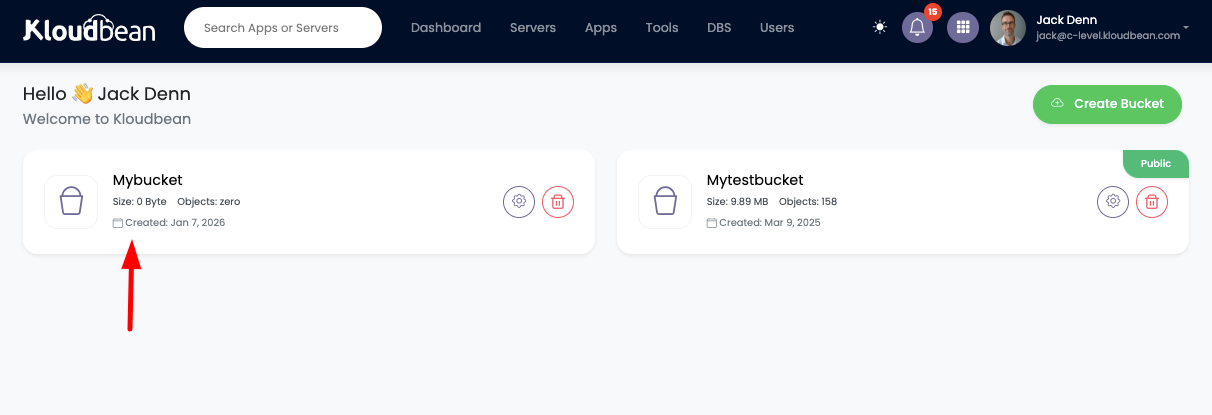Image resolution: width=1212 pixels, height=415 pixels.
Task: Click the trash icon for Mytestbucket
Action: coord(1152,202)
